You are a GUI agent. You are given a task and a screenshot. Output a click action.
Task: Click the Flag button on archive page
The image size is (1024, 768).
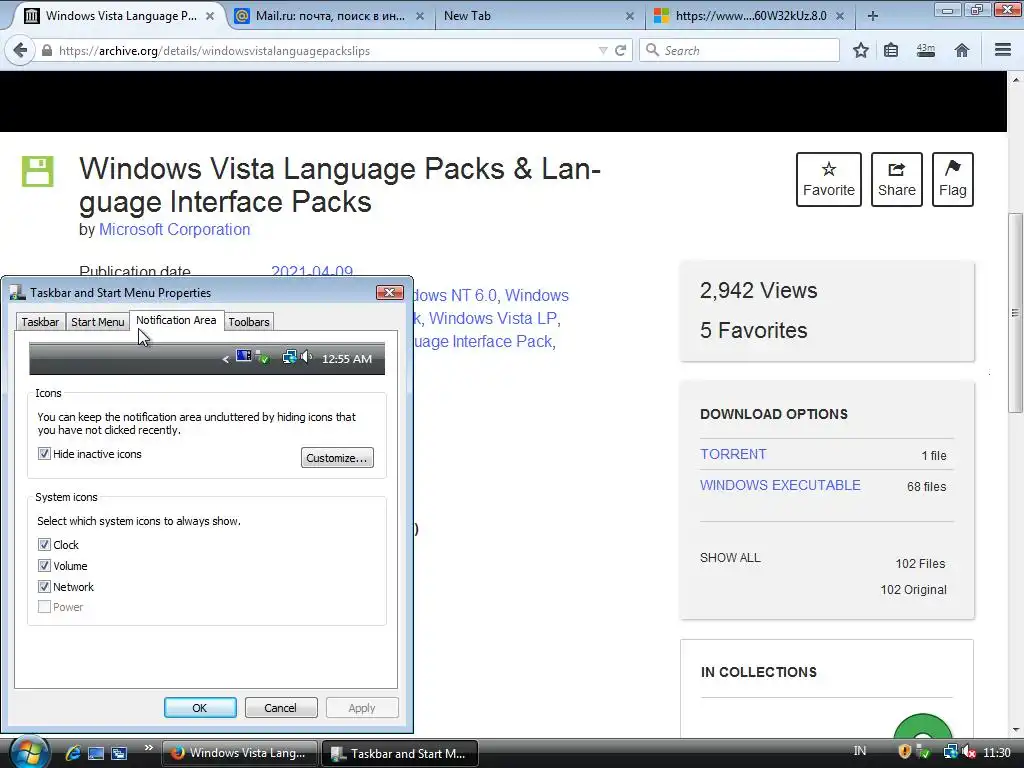click(953, 180)
